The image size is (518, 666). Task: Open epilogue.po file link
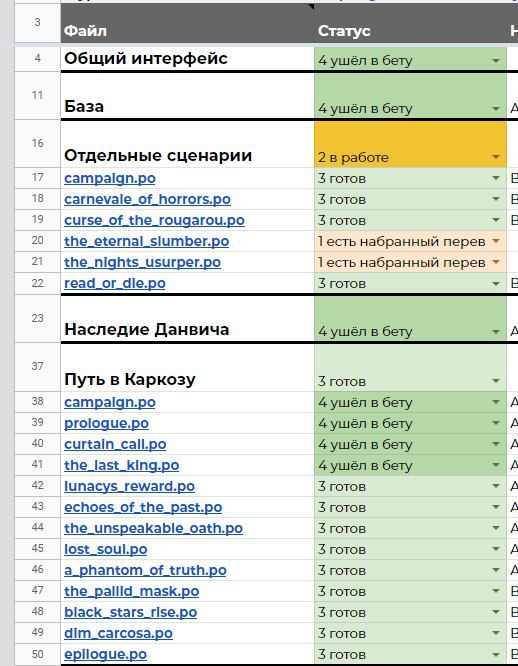pos(105,655)
